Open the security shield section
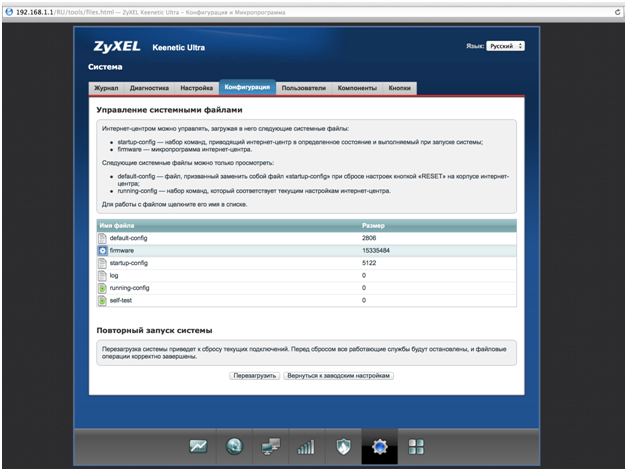The image size is (627, 471). pyautogui.click(x=343, y=448)
